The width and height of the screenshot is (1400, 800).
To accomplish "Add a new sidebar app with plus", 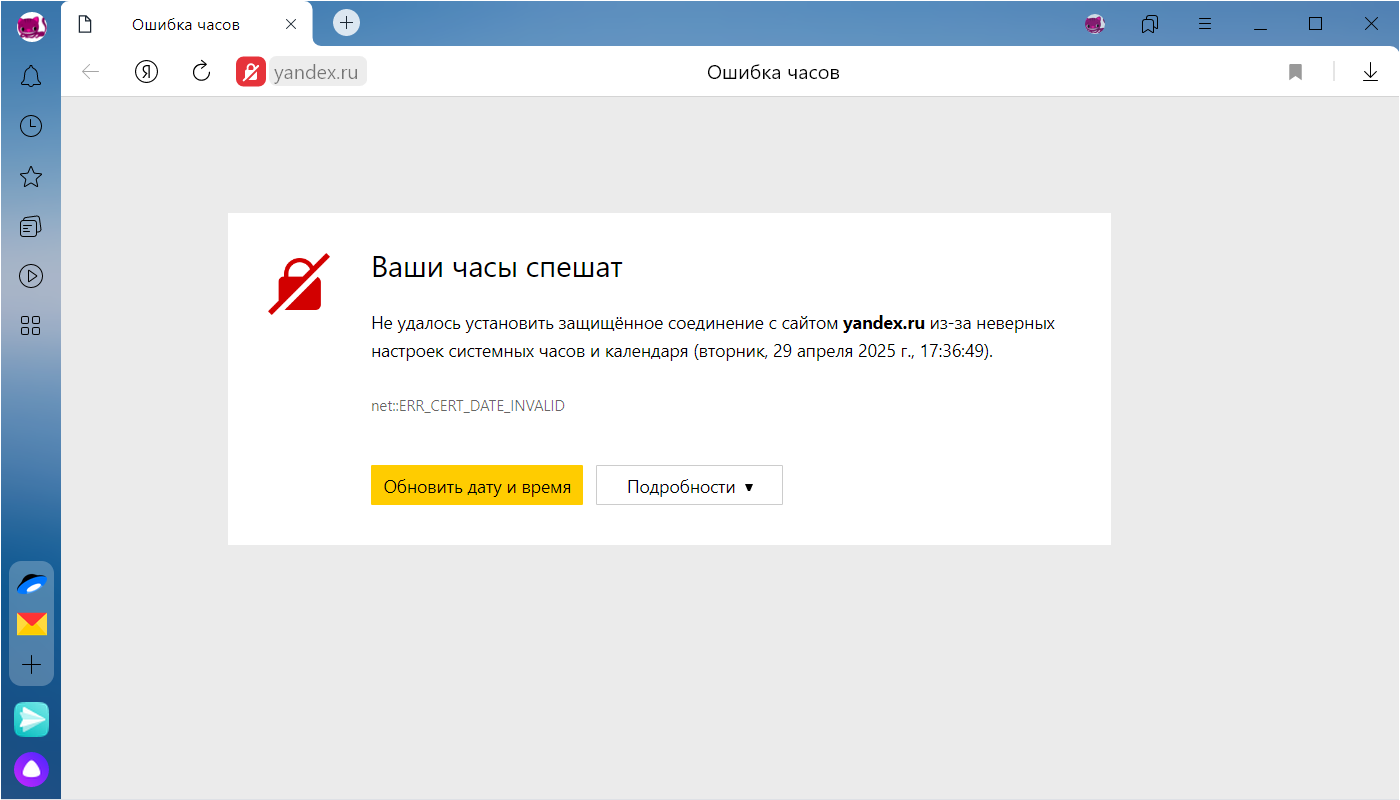I will coord(32,665).
